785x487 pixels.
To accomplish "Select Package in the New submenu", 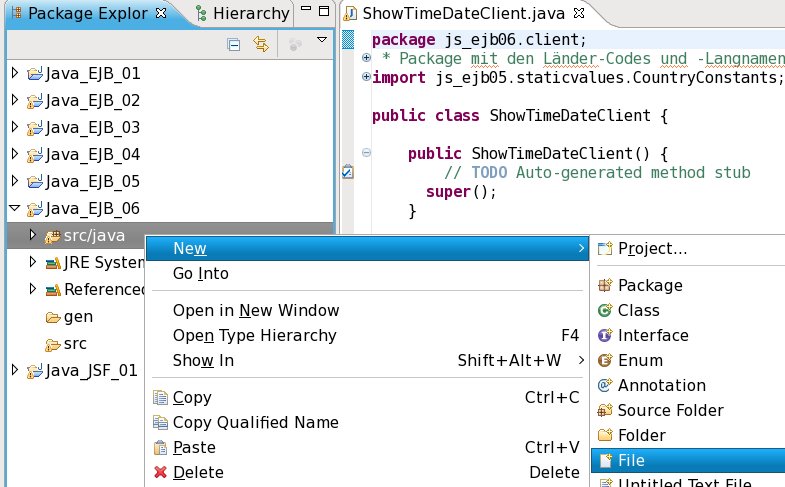I will click(x=649, y=285).
